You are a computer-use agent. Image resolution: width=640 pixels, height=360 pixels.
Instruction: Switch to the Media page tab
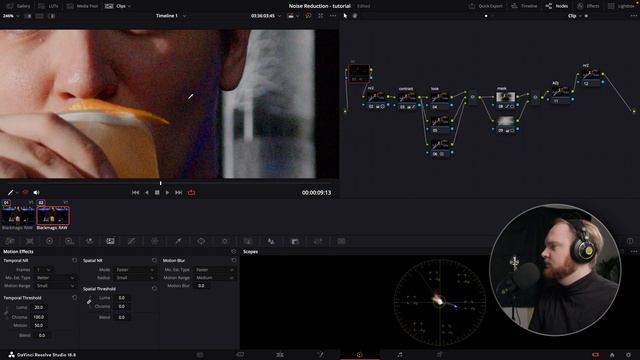(x=200, y=355)
